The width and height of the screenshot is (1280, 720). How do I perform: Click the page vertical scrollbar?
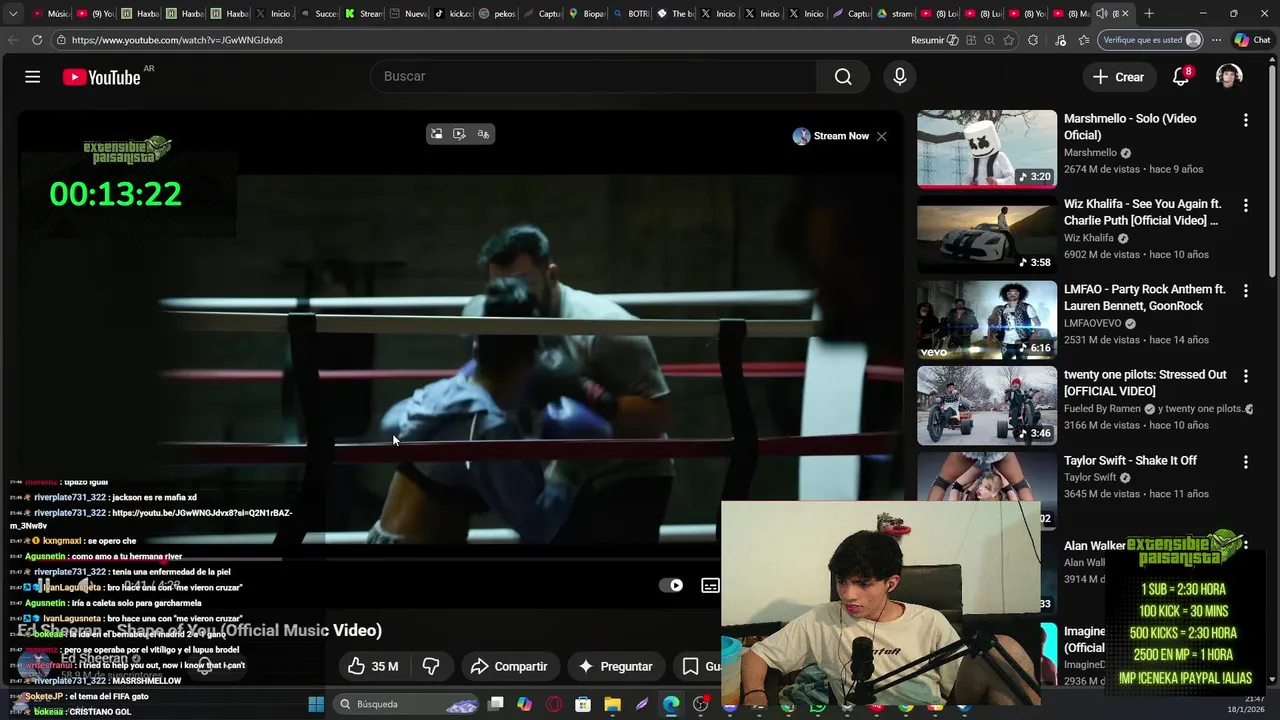coord(1272,170)
